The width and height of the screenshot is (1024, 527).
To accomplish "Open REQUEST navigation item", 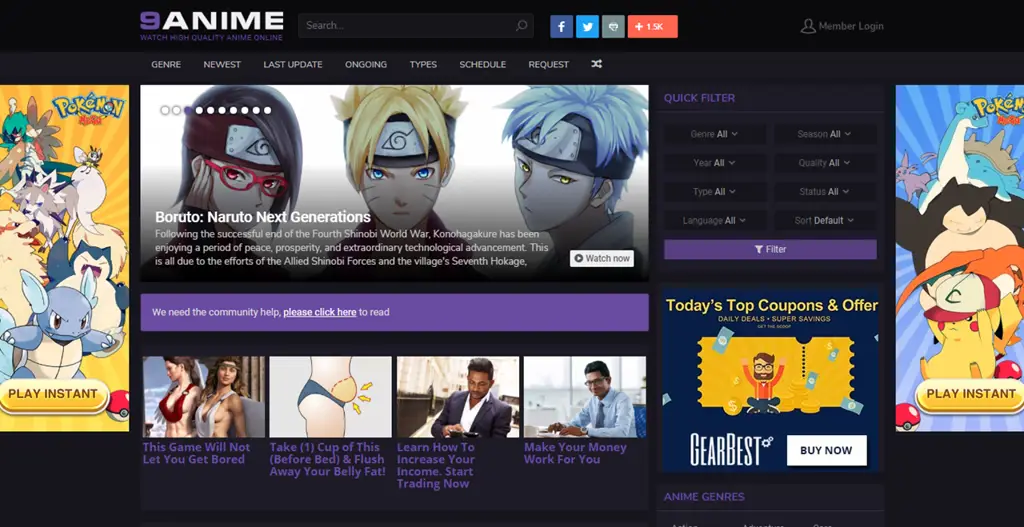I will pos(549,64).
